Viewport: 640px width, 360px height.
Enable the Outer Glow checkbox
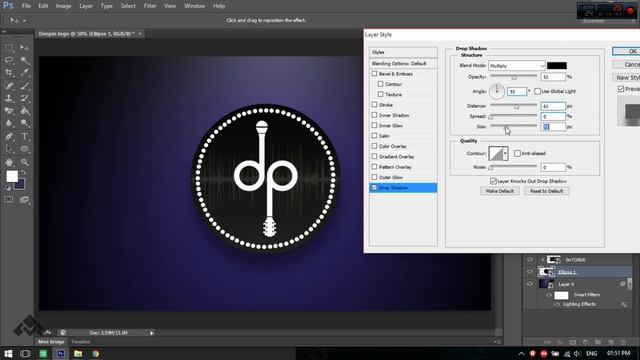tap(374, 177)
